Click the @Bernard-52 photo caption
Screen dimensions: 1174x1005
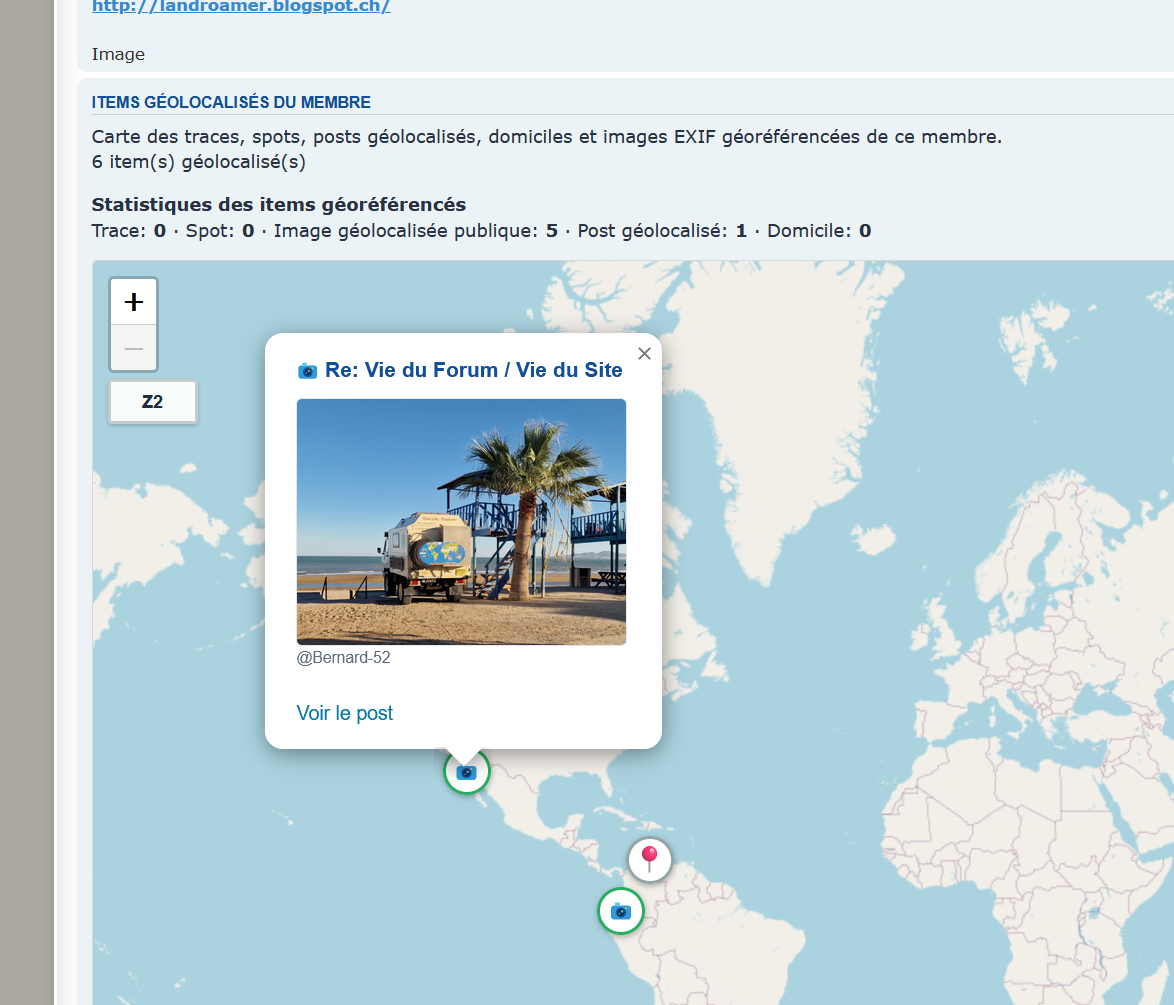(x=343, y=658)
